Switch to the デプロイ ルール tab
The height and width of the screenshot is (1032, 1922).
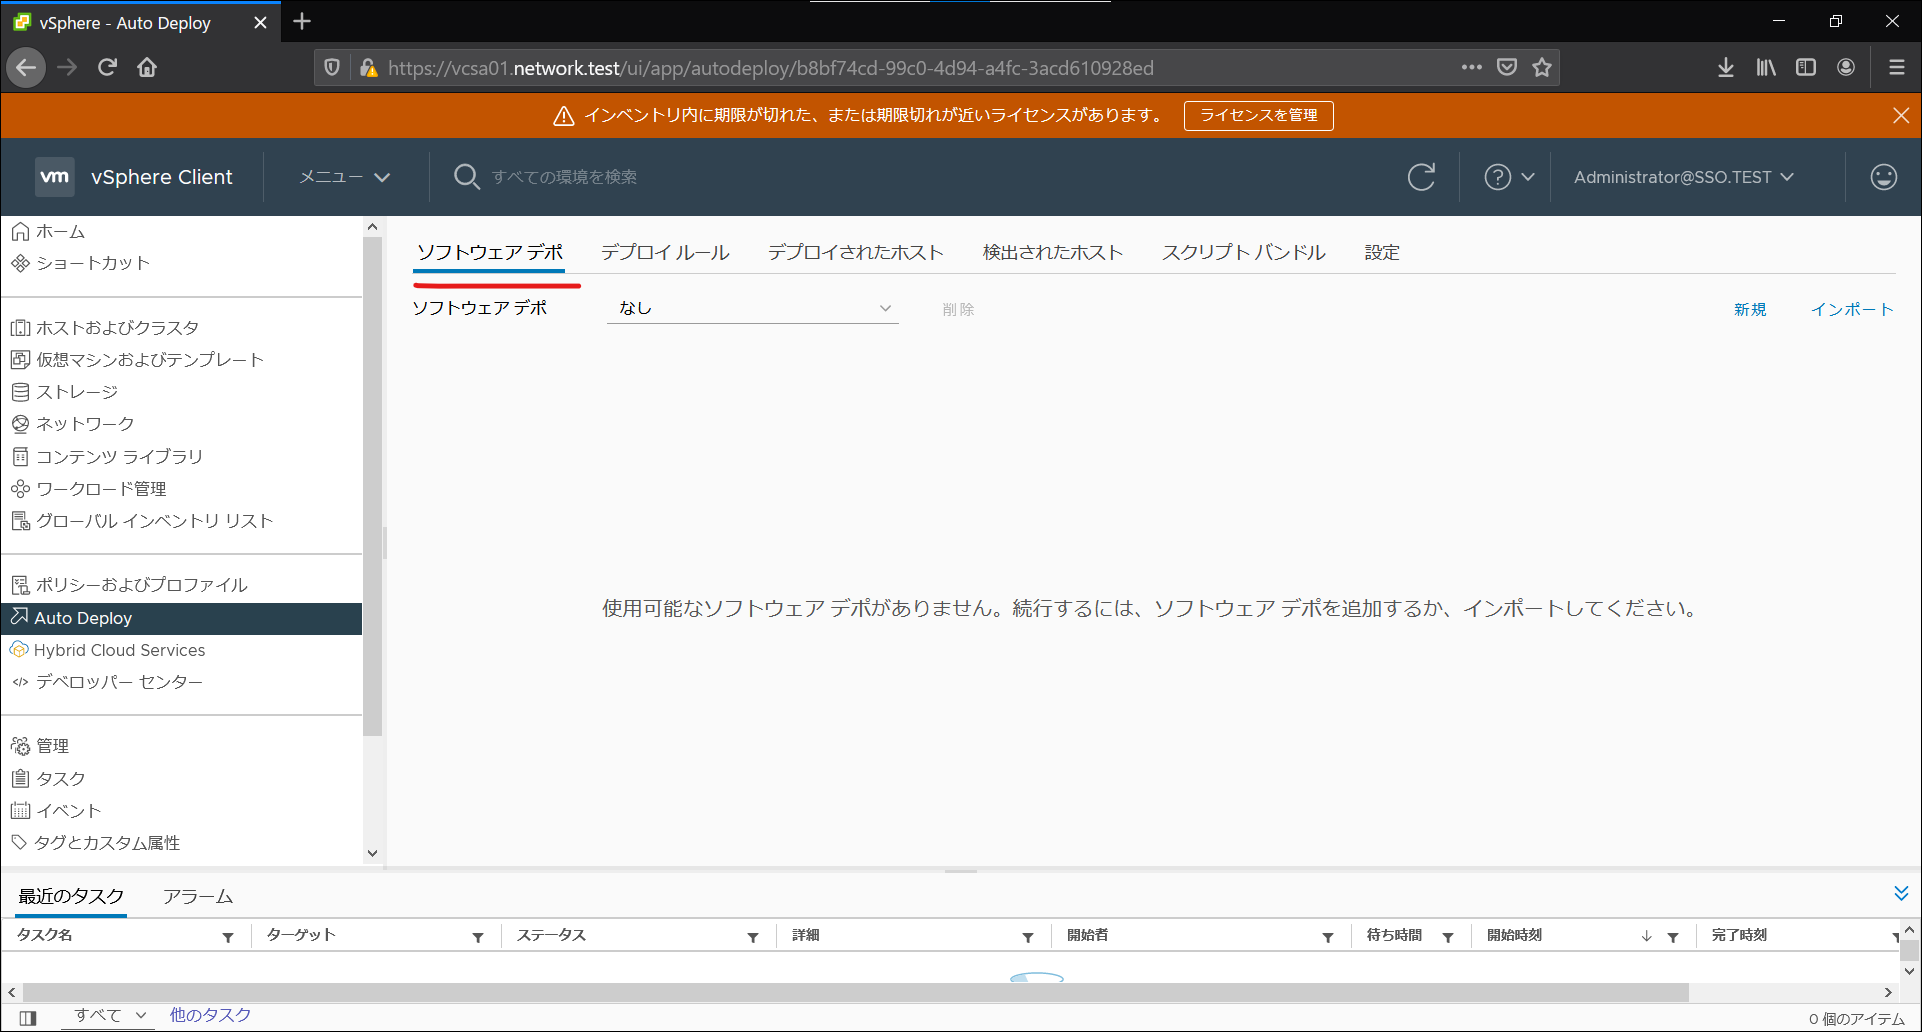(x=665, y=252)
